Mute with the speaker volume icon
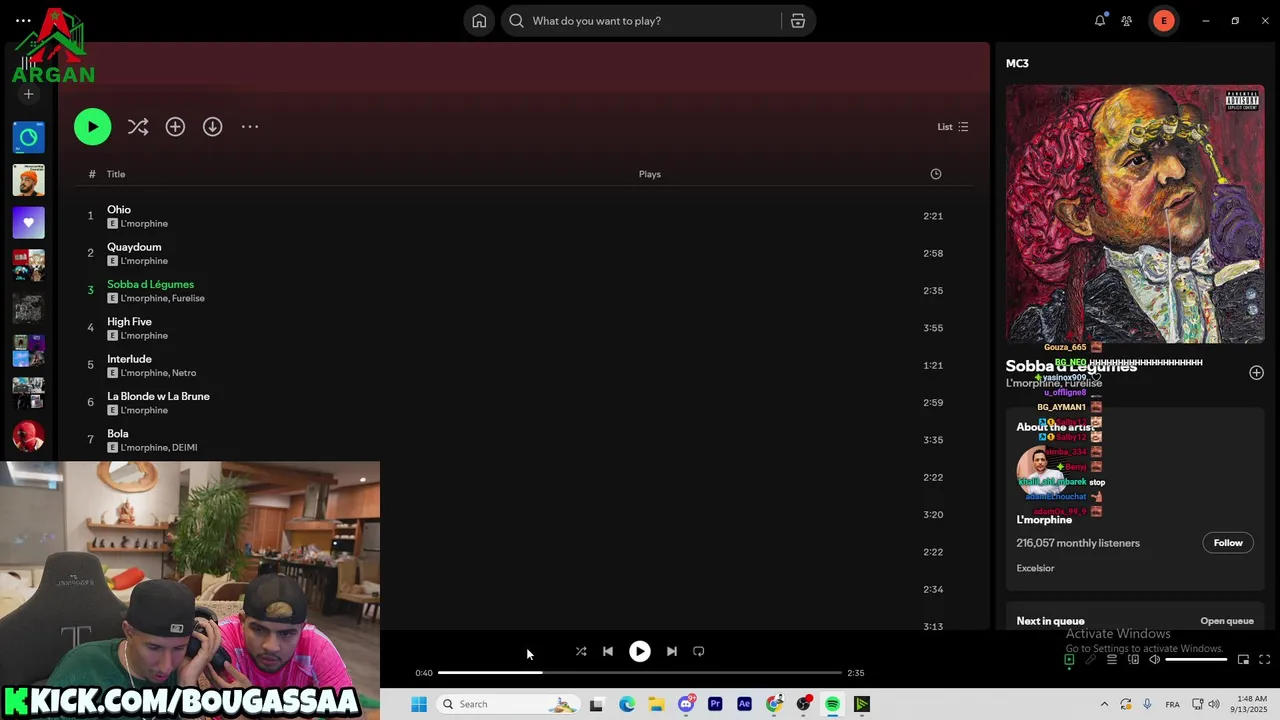This screenshot has height=720, width=1280. pos(1154,660)
